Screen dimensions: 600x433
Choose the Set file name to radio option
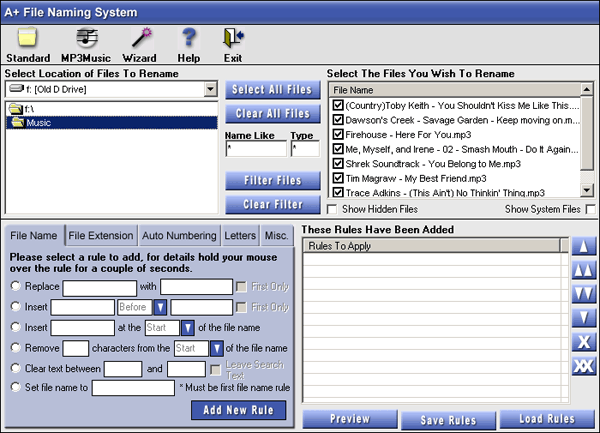coord(15,388)
